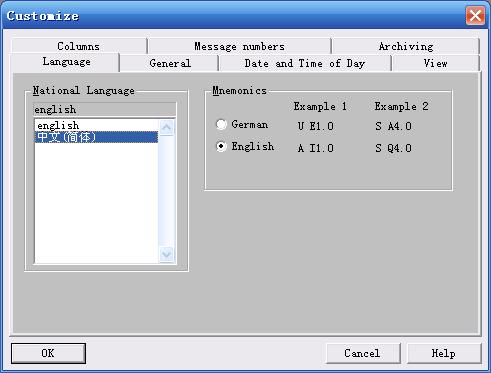Select the Language tab
Screen dimensions: 491x373
click(66, 62)
